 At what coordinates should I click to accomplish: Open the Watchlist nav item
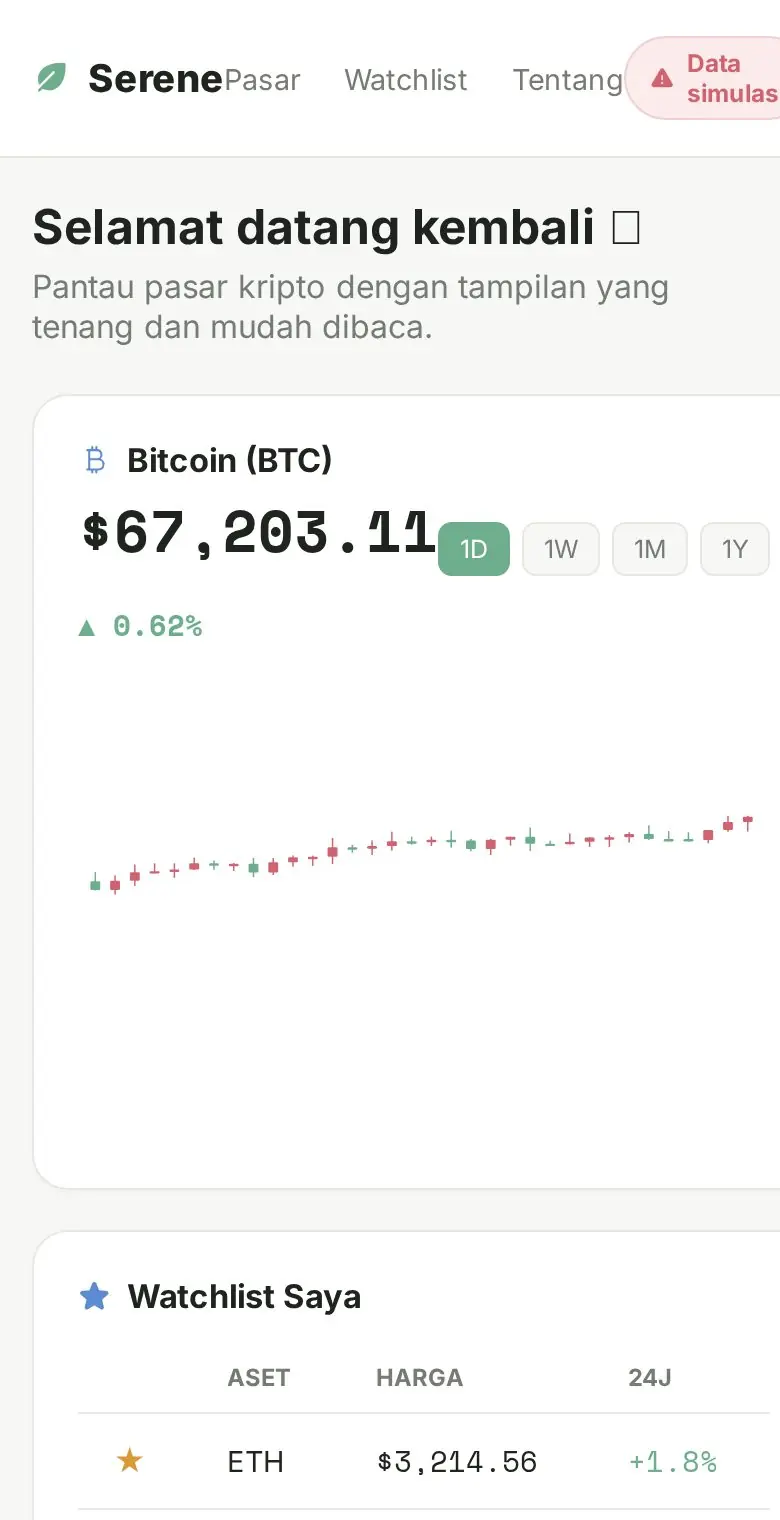click(406, 80)
